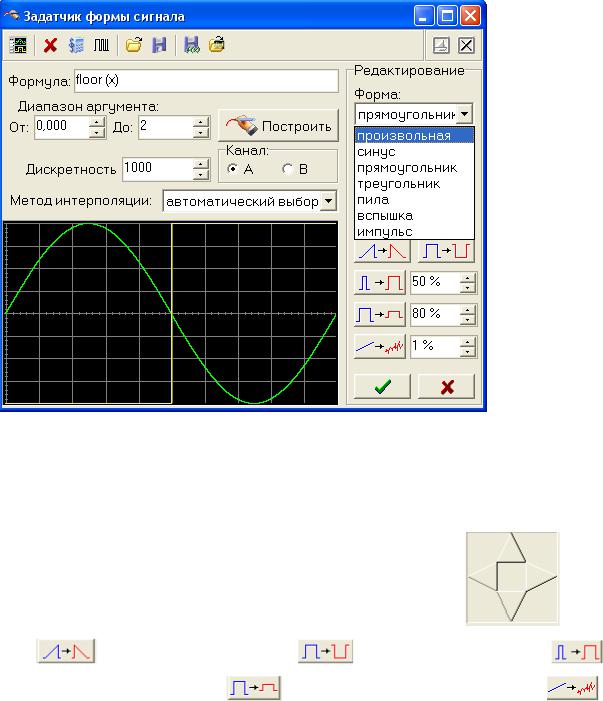Click the blue floppy save icon

[x=159, y=45]
